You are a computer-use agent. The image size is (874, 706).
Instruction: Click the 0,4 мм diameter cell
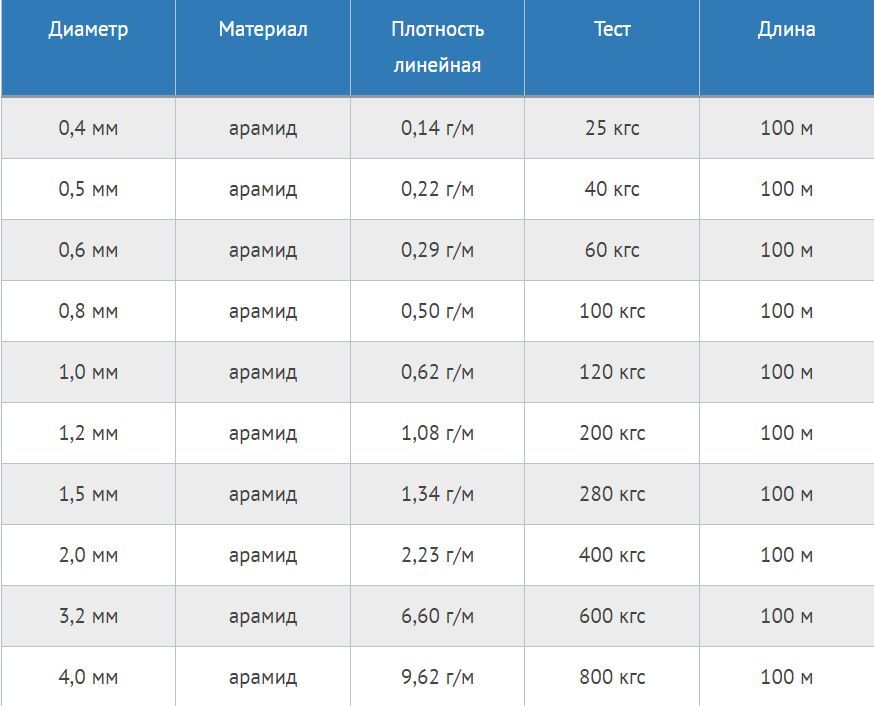(88, 128)
